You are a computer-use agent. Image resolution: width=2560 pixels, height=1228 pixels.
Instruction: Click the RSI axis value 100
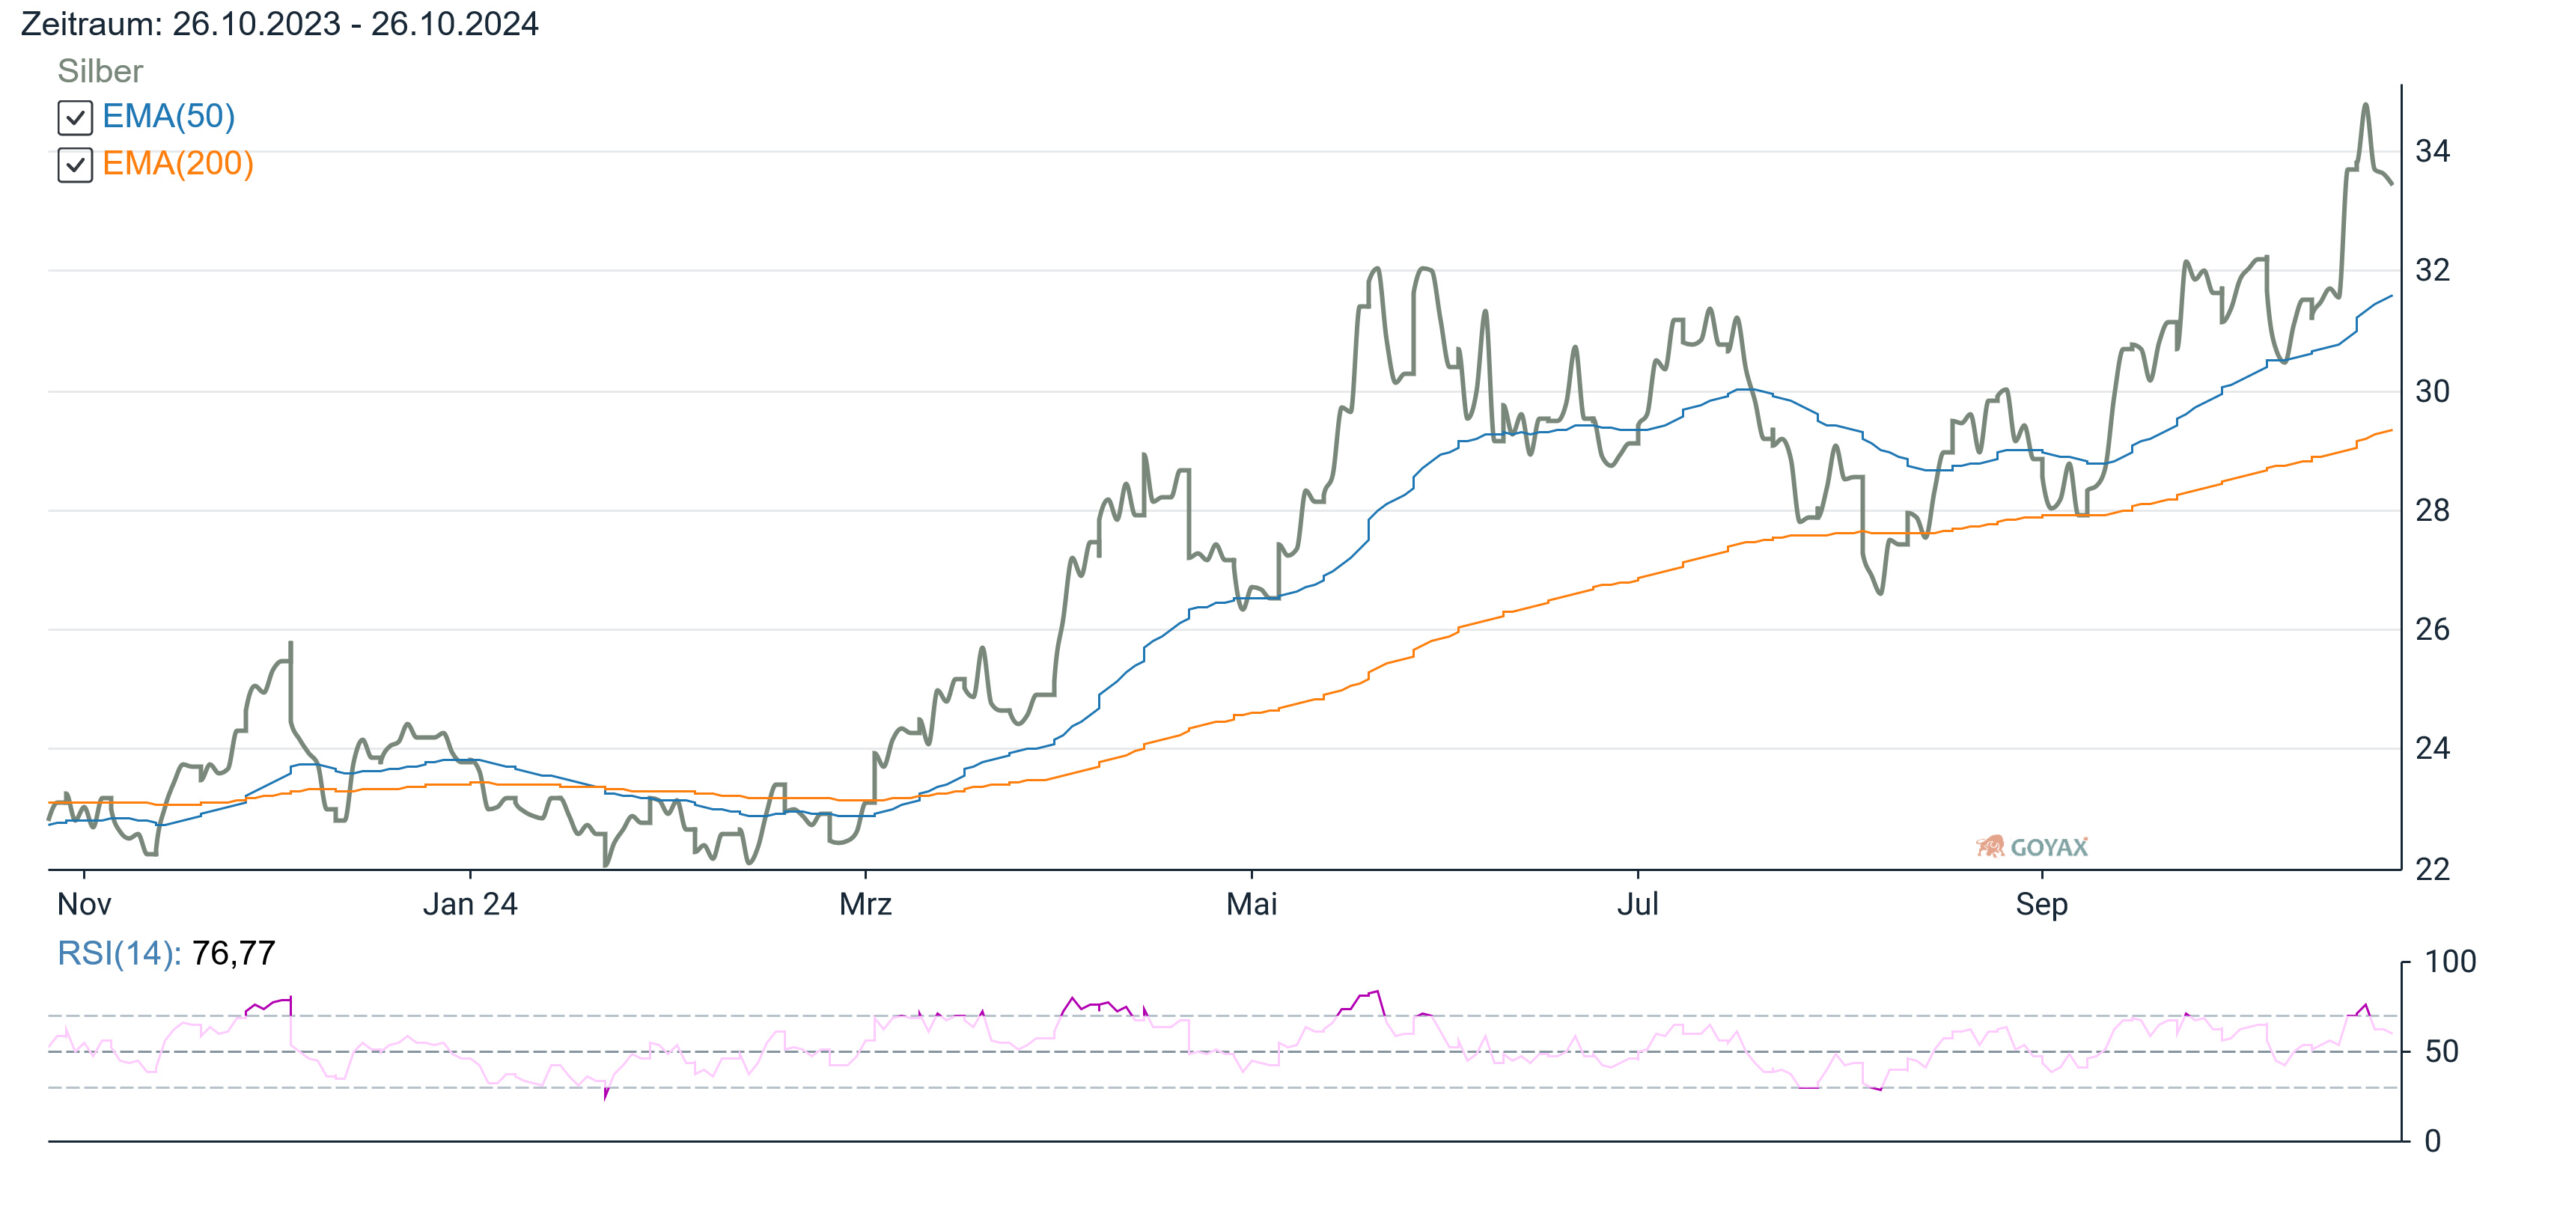click(x=2450, y=962)
